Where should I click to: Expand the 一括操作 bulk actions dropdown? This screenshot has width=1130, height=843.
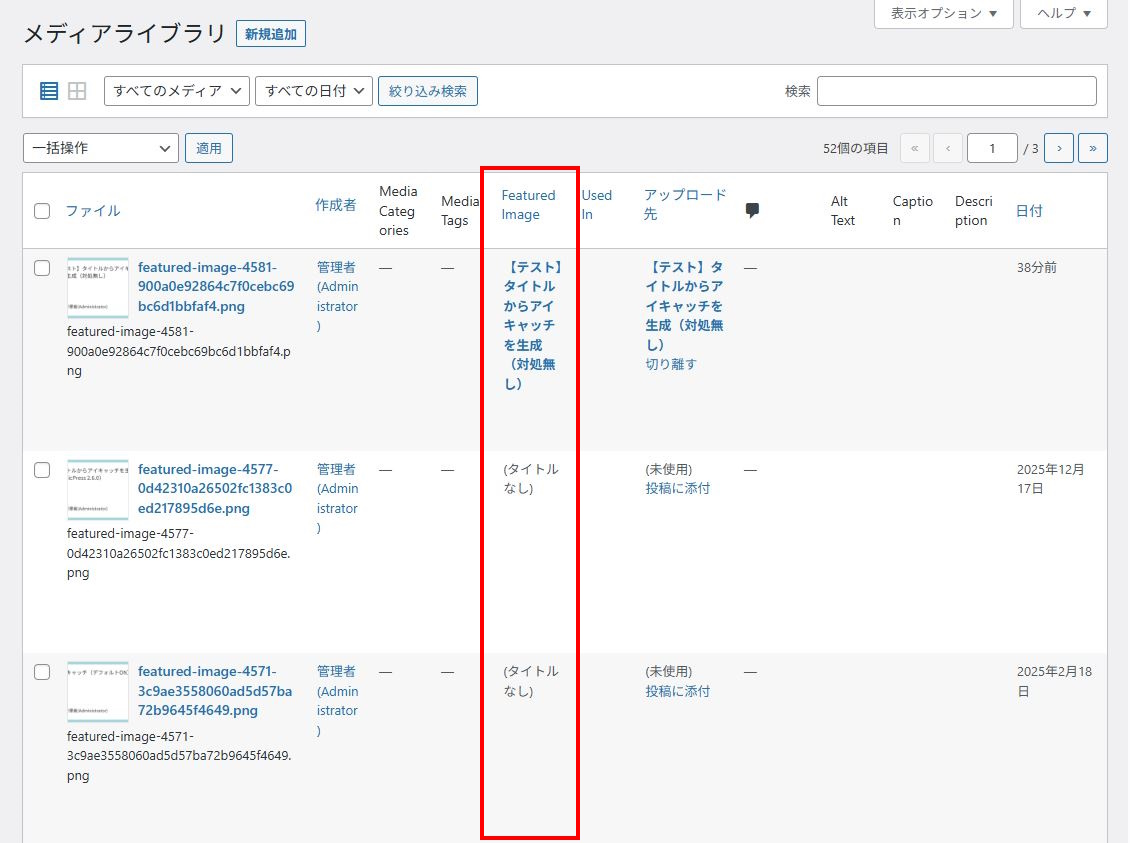[x=100, y=148]
